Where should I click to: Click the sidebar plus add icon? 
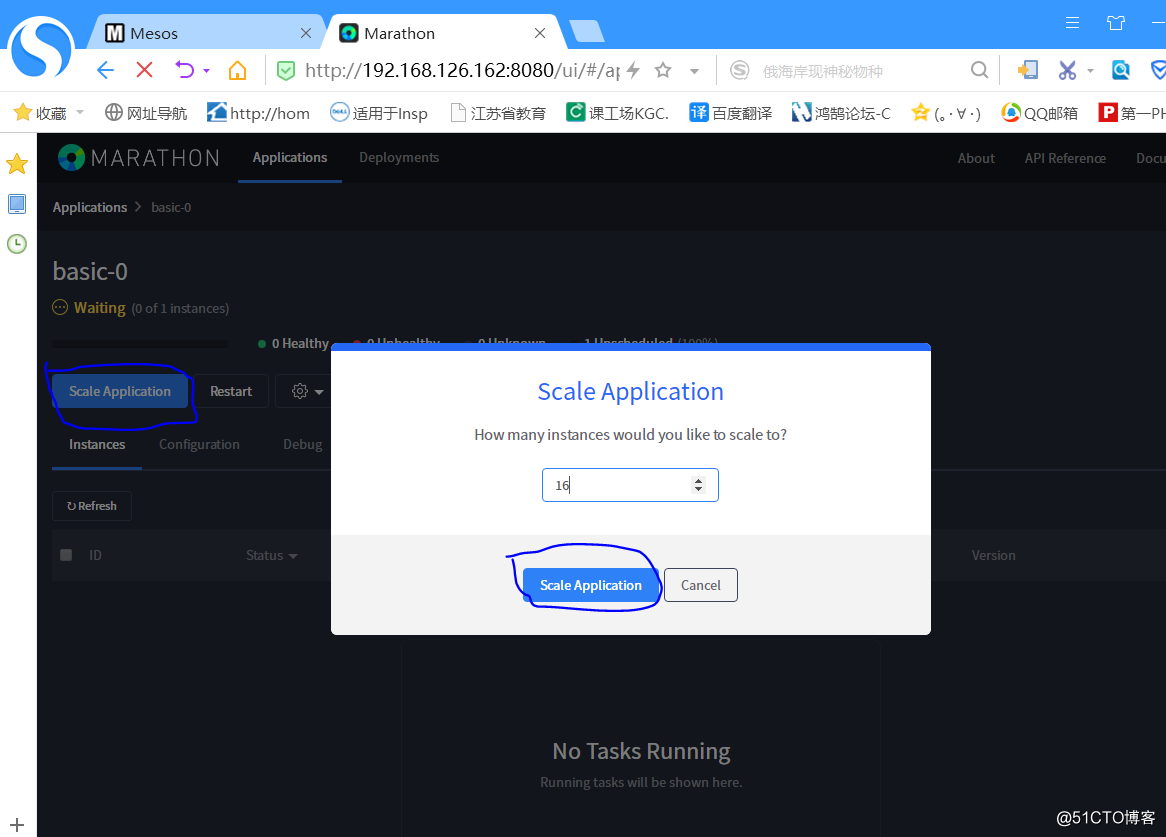(17, 824)
